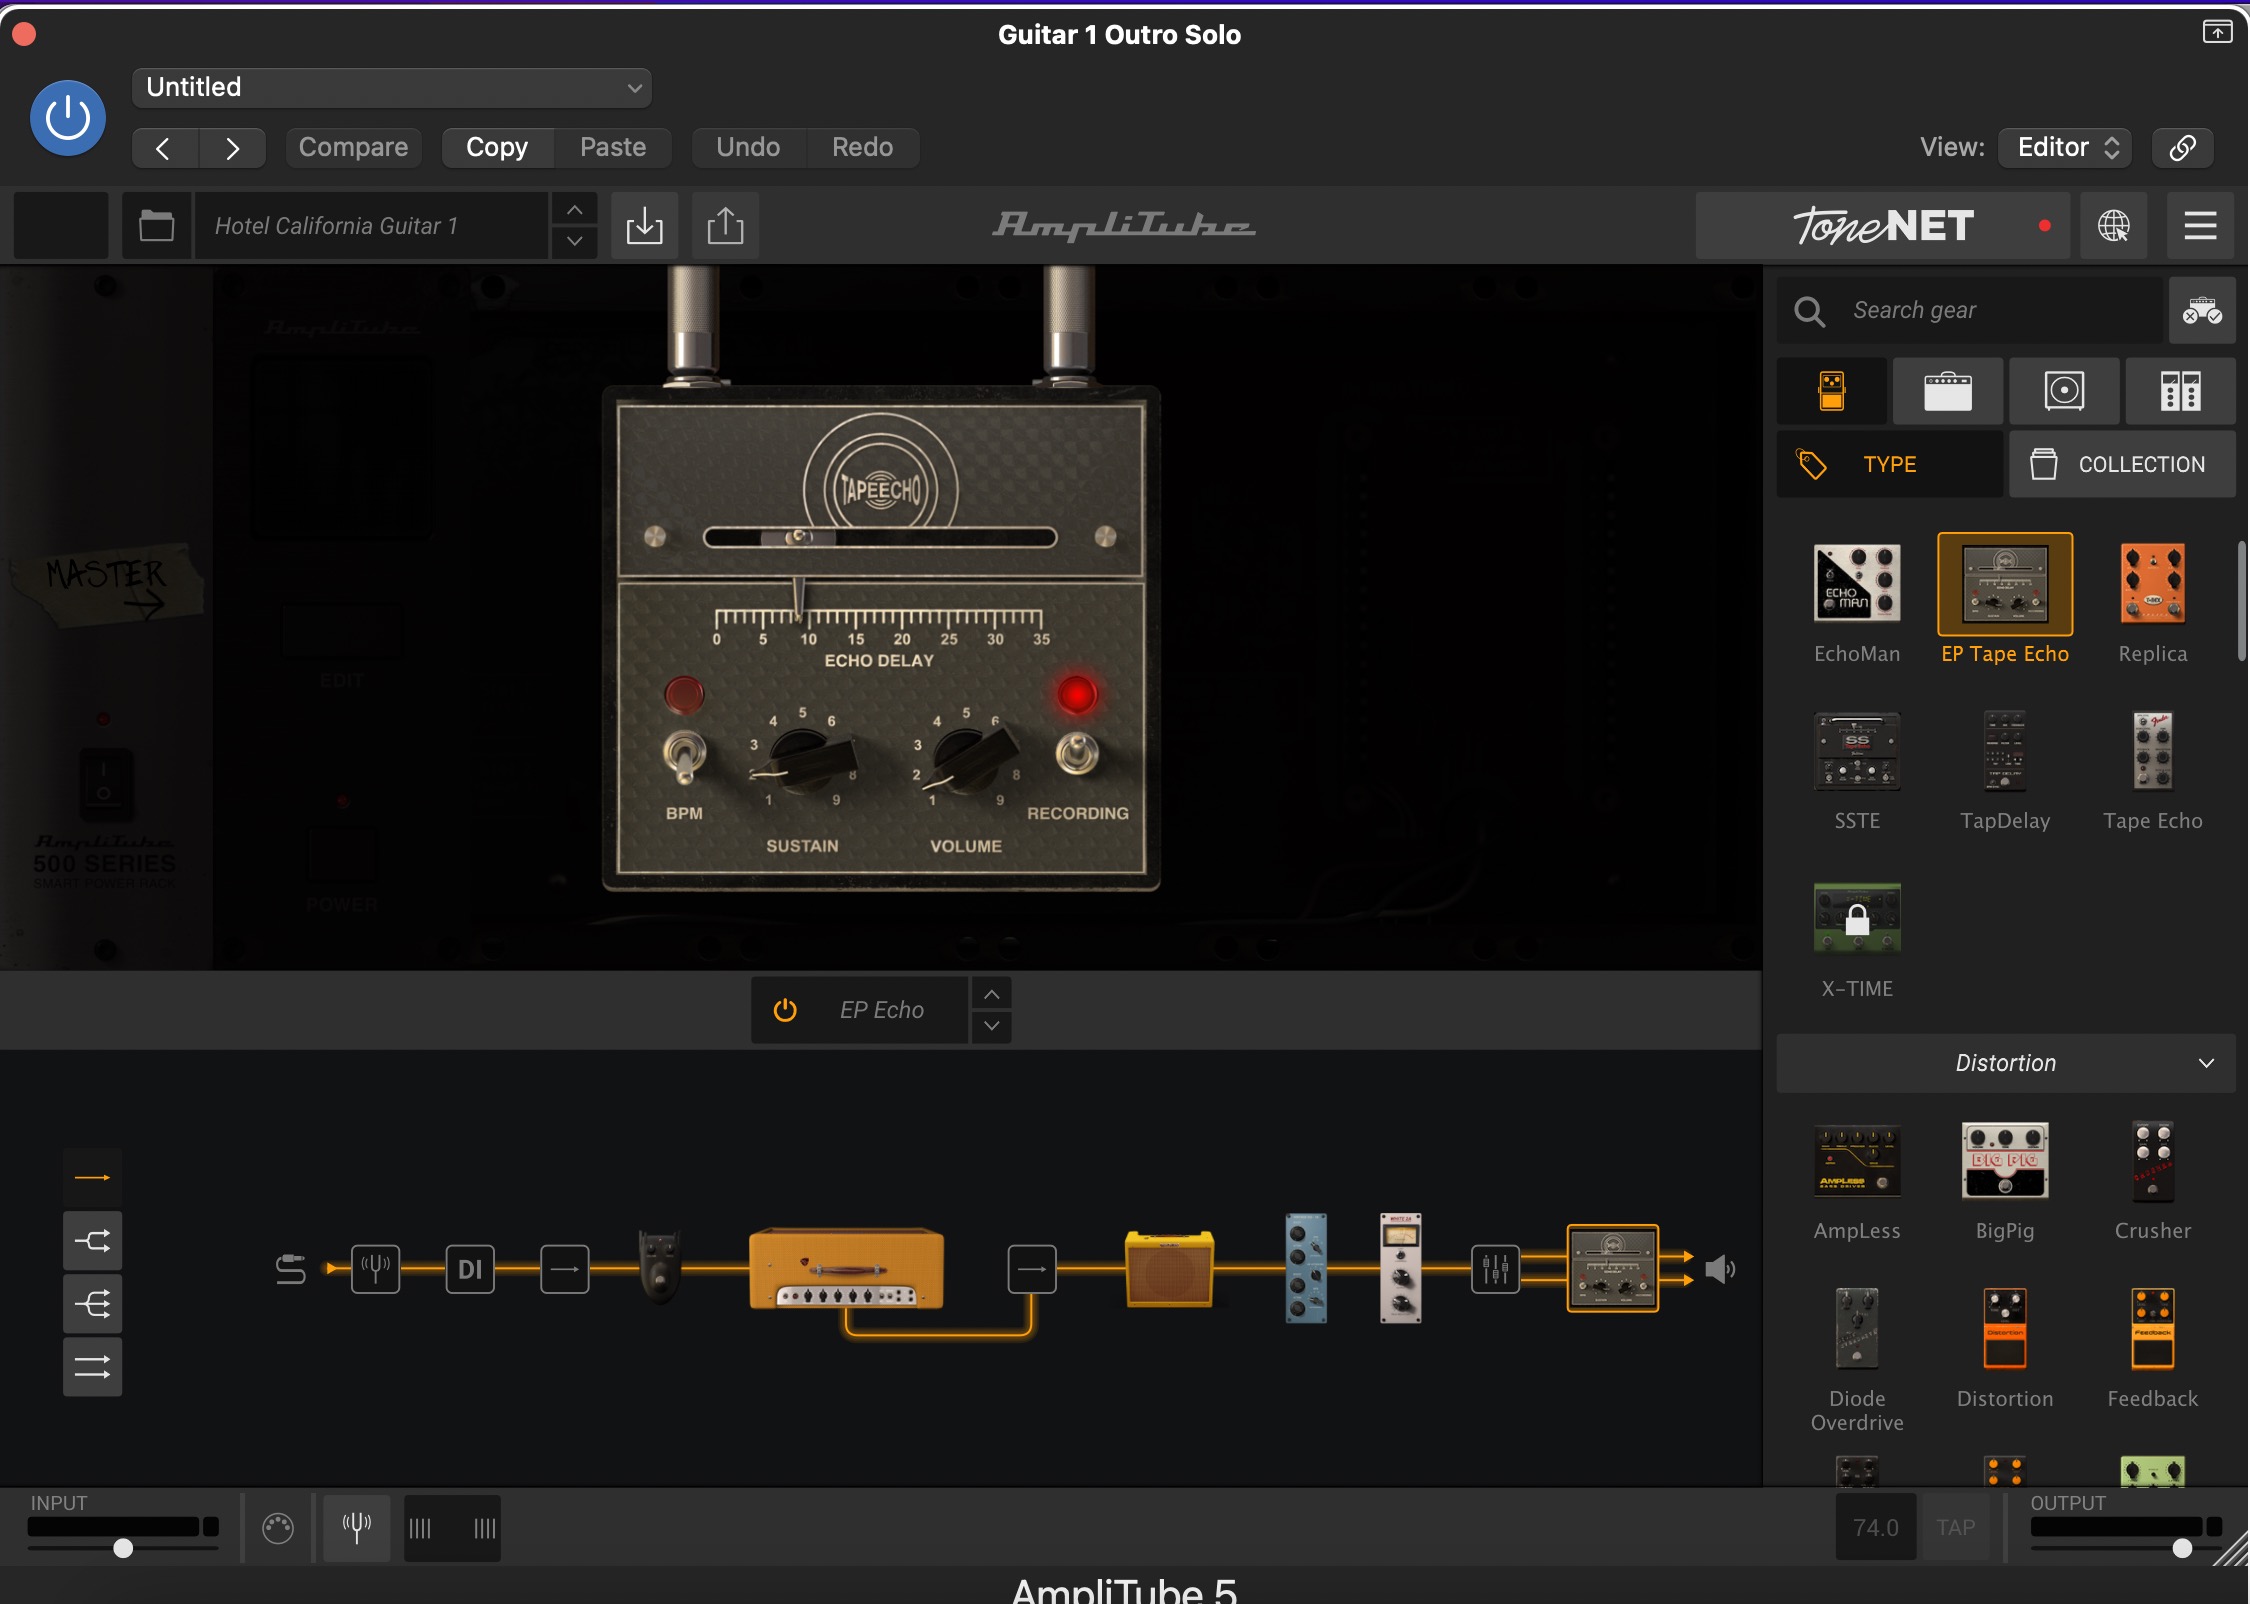Click the globe web icon

tap(2113, 226)
